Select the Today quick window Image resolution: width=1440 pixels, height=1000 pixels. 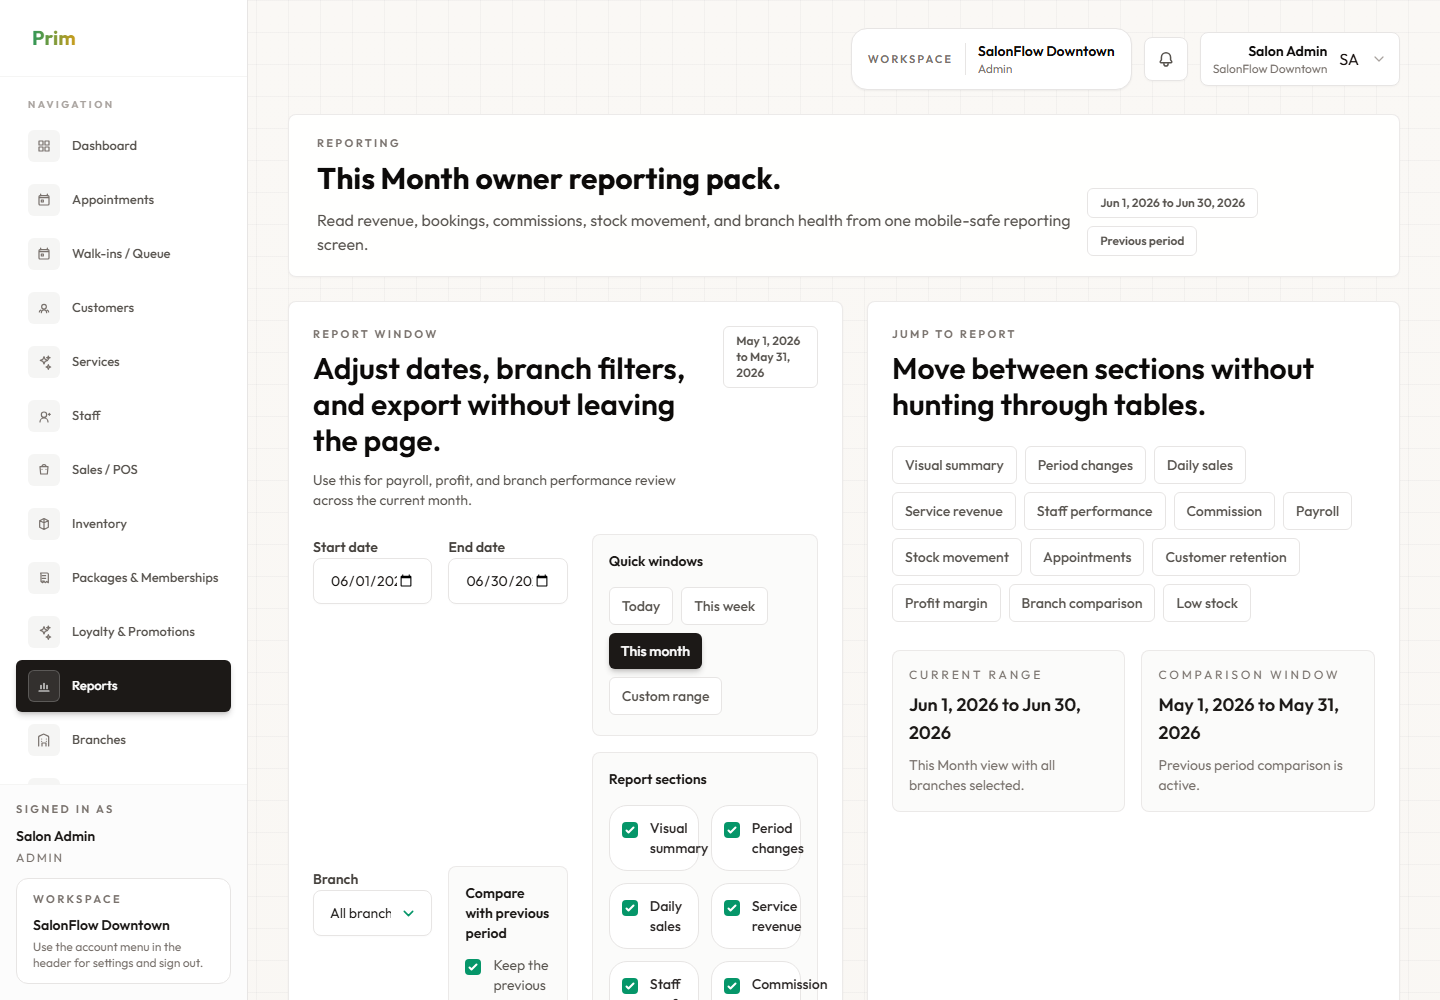pos(641,606)
